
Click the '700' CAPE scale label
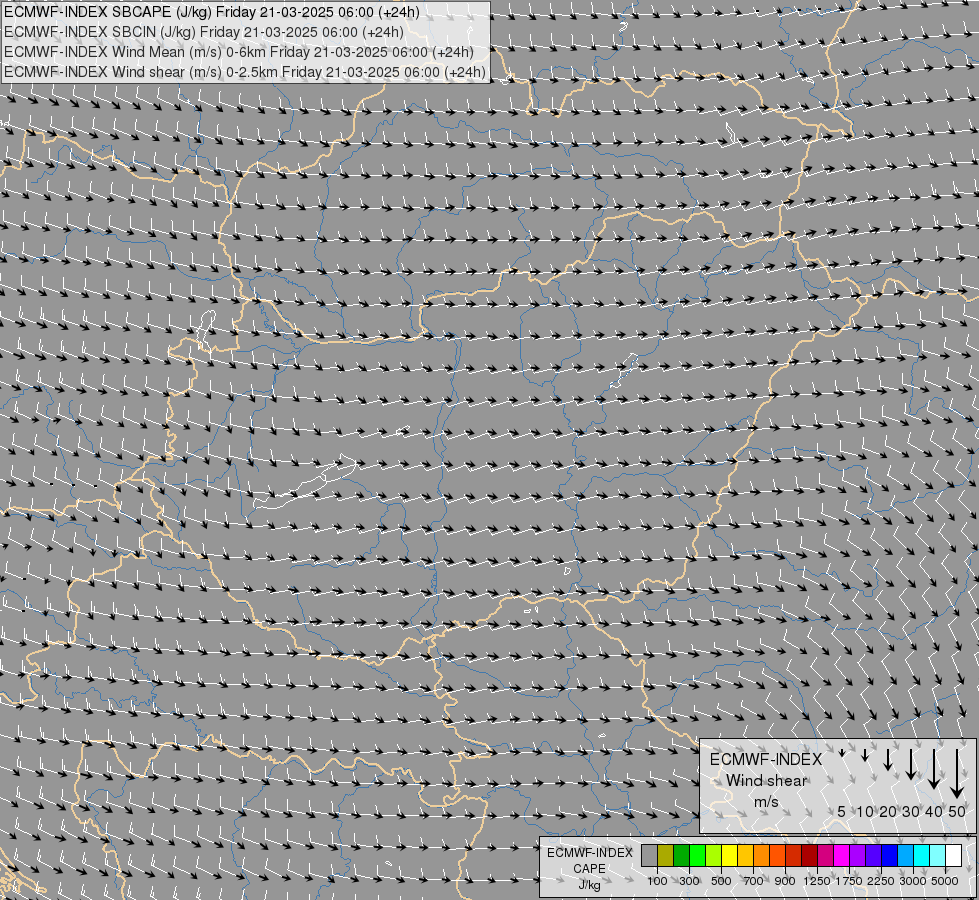[x=754, y=881]
